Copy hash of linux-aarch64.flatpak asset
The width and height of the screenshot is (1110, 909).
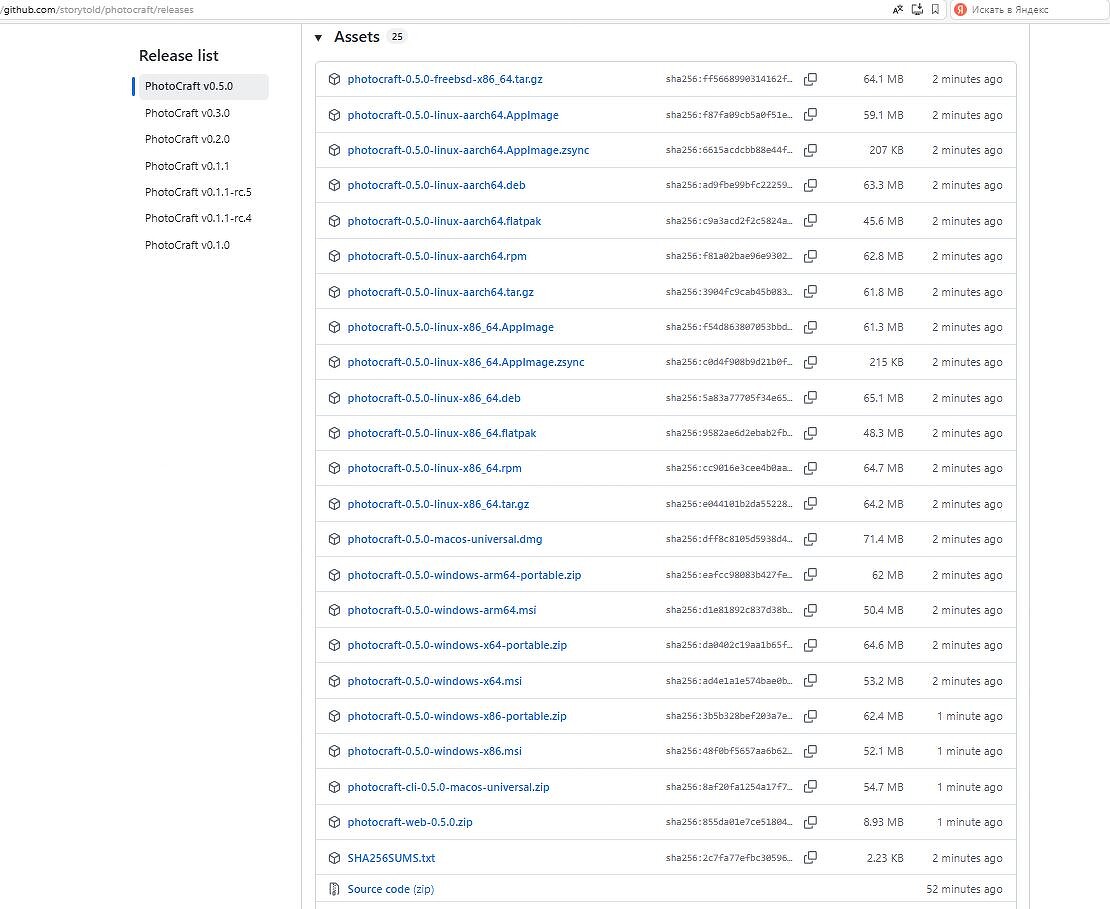pos(811,221)
